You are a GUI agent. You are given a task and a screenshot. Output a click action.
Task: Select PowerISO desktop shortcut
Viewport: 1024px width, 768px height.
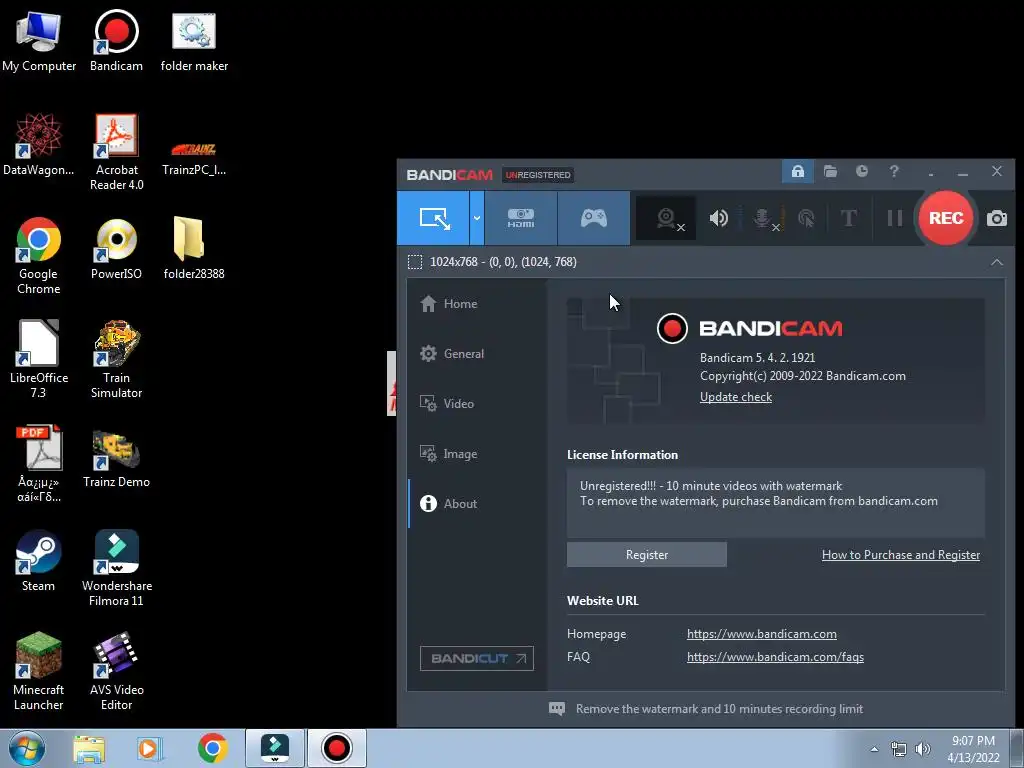coord(116,249)
